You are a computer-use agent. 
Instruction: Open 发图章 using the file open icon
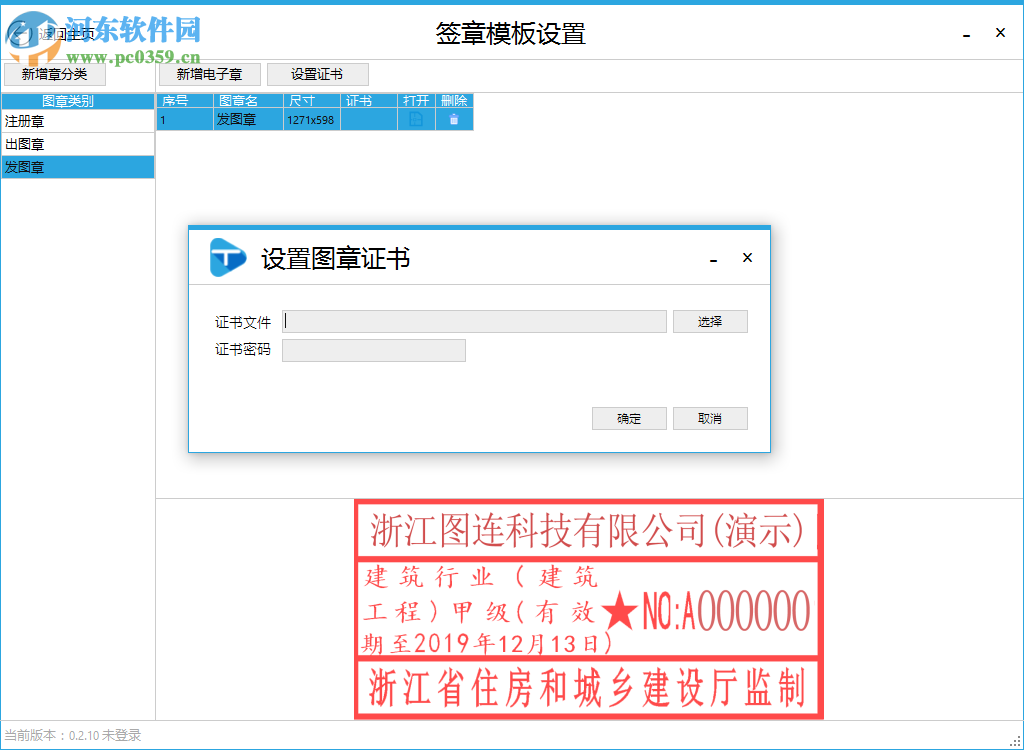pos(415,118)
